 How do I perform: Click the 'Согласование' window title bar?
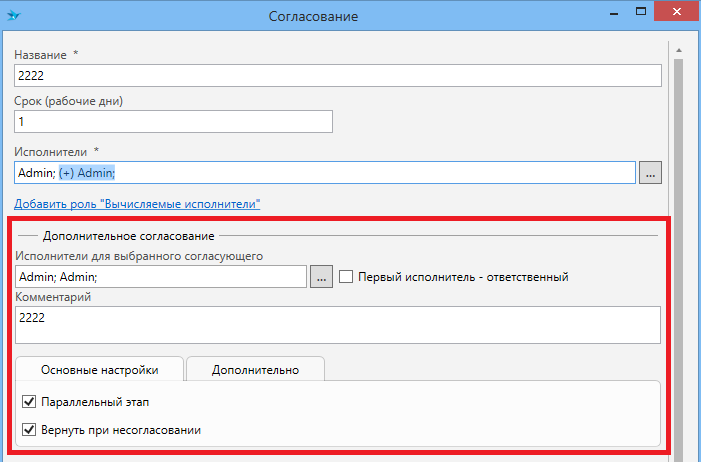[313, 15]
